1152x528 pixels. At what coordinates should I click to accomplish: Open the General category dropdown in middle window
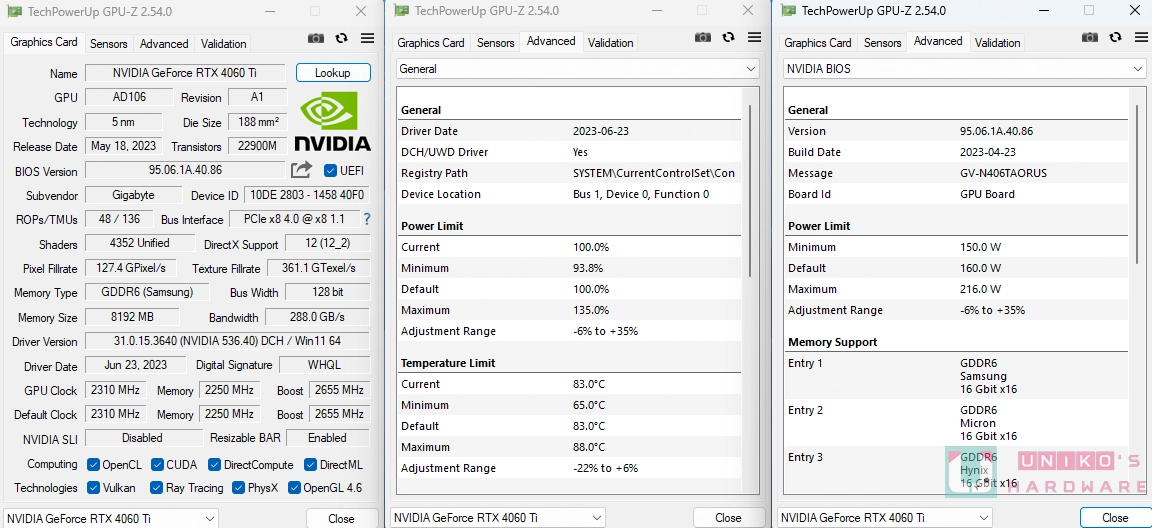(577, 69)
